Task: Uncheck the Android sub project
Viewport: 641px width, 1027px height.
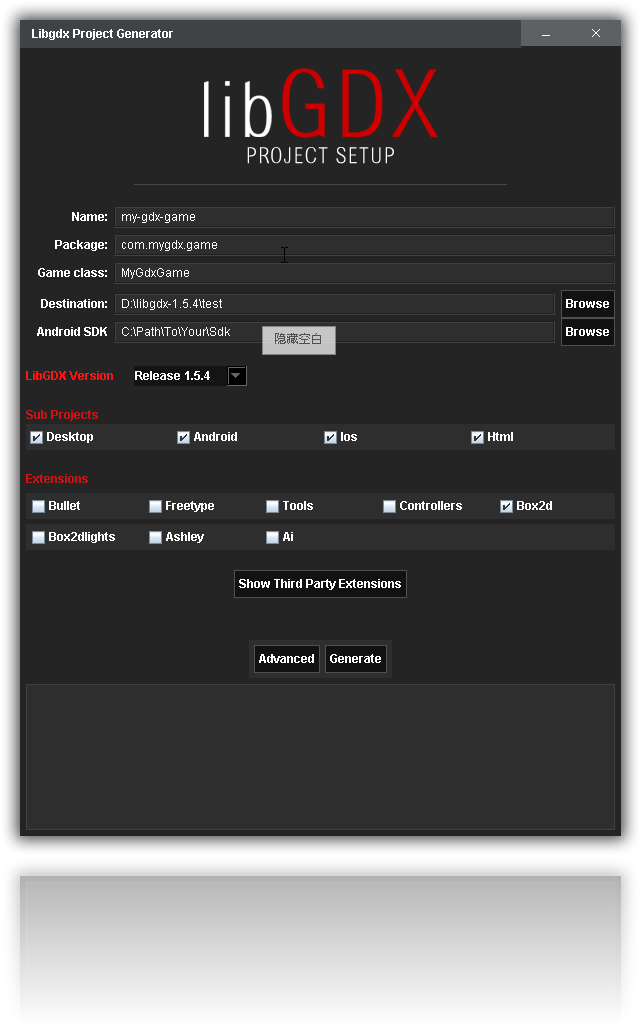Action: click(183, 438)
